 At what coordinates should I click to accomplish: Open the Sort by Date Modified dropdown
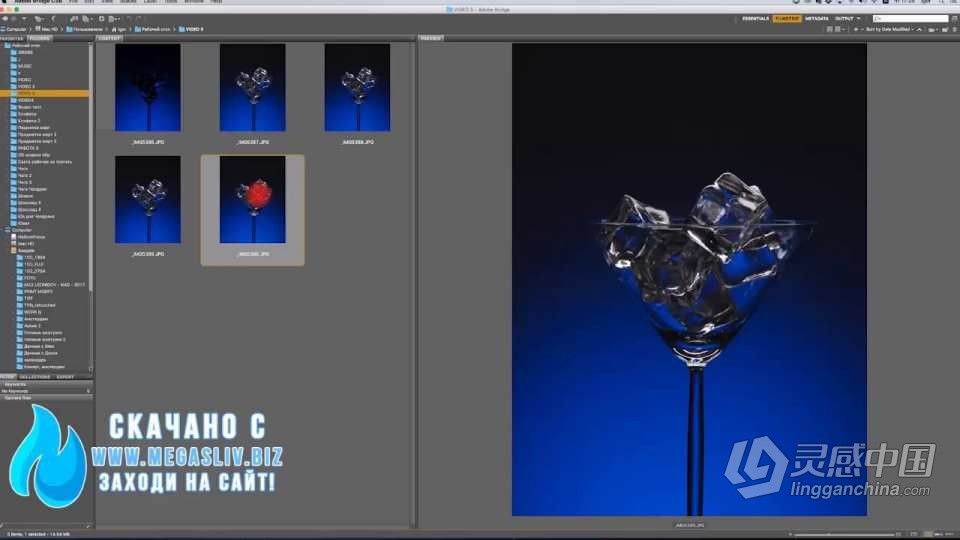tap(880, 30)
